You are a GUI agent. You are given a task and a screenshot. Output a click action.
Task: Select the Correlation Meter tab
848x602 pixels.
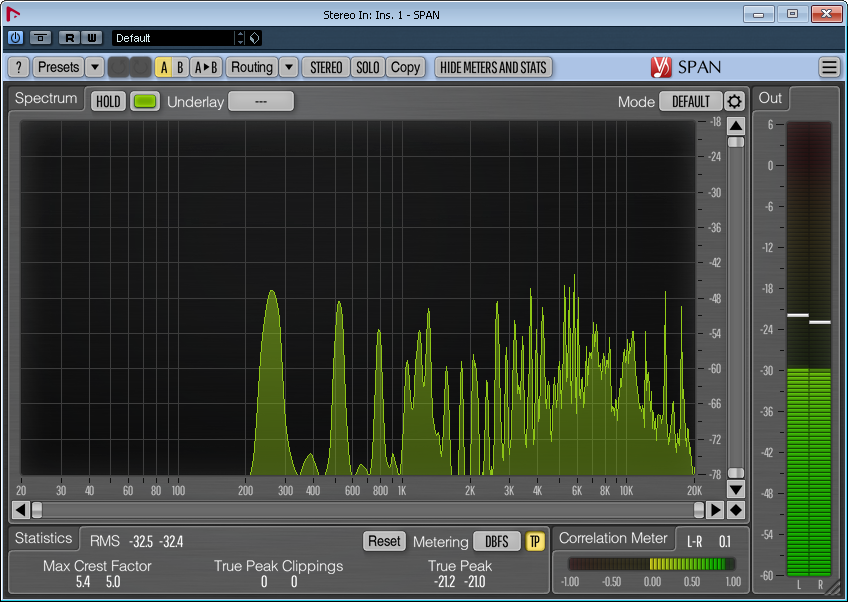coord(613,538)
